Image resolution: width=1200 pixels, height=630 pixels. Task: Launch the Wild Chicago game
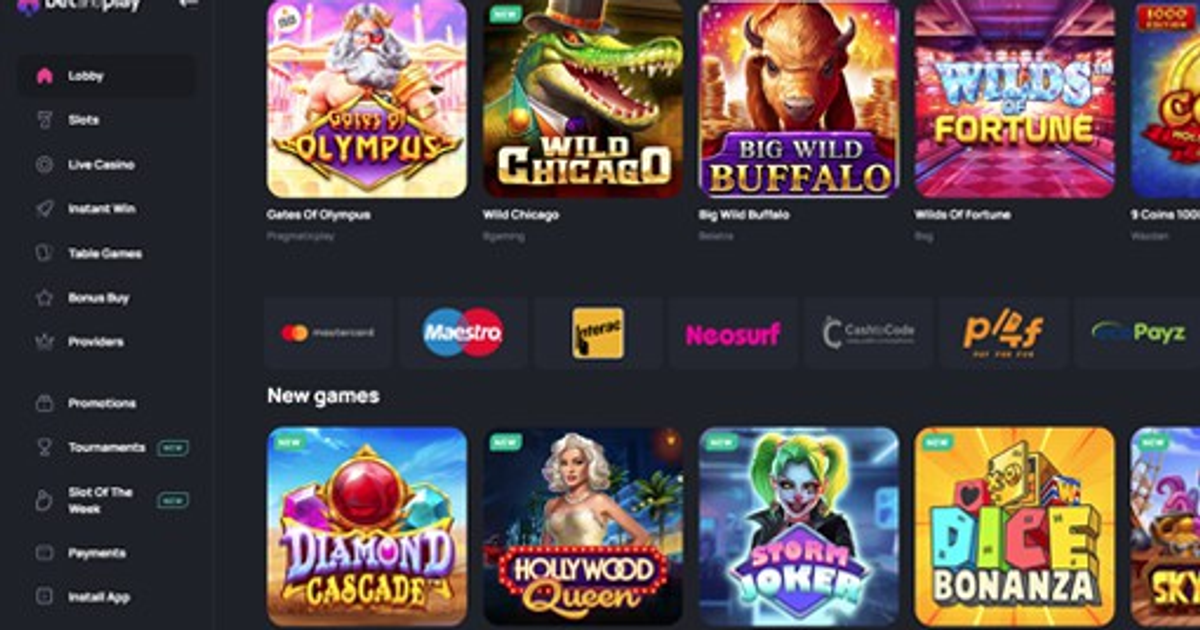pos(583,98)
